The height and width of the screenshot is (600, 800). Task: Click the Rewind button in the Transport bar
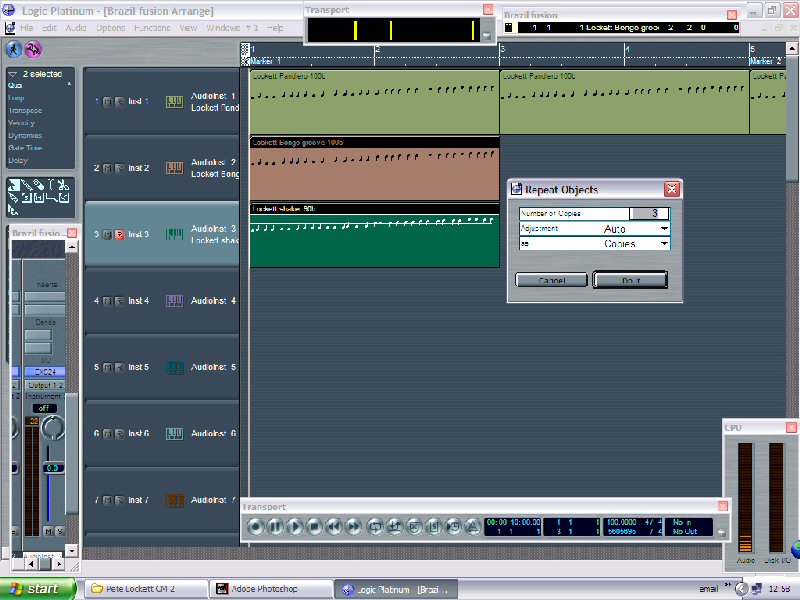[334, 526]
